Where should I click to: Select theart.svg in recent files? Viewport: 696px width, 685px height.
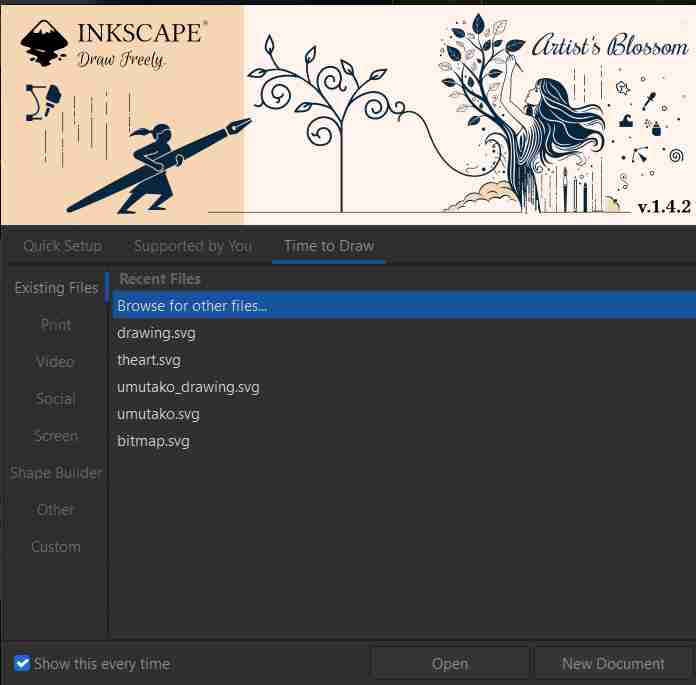[x=404, y=360]
